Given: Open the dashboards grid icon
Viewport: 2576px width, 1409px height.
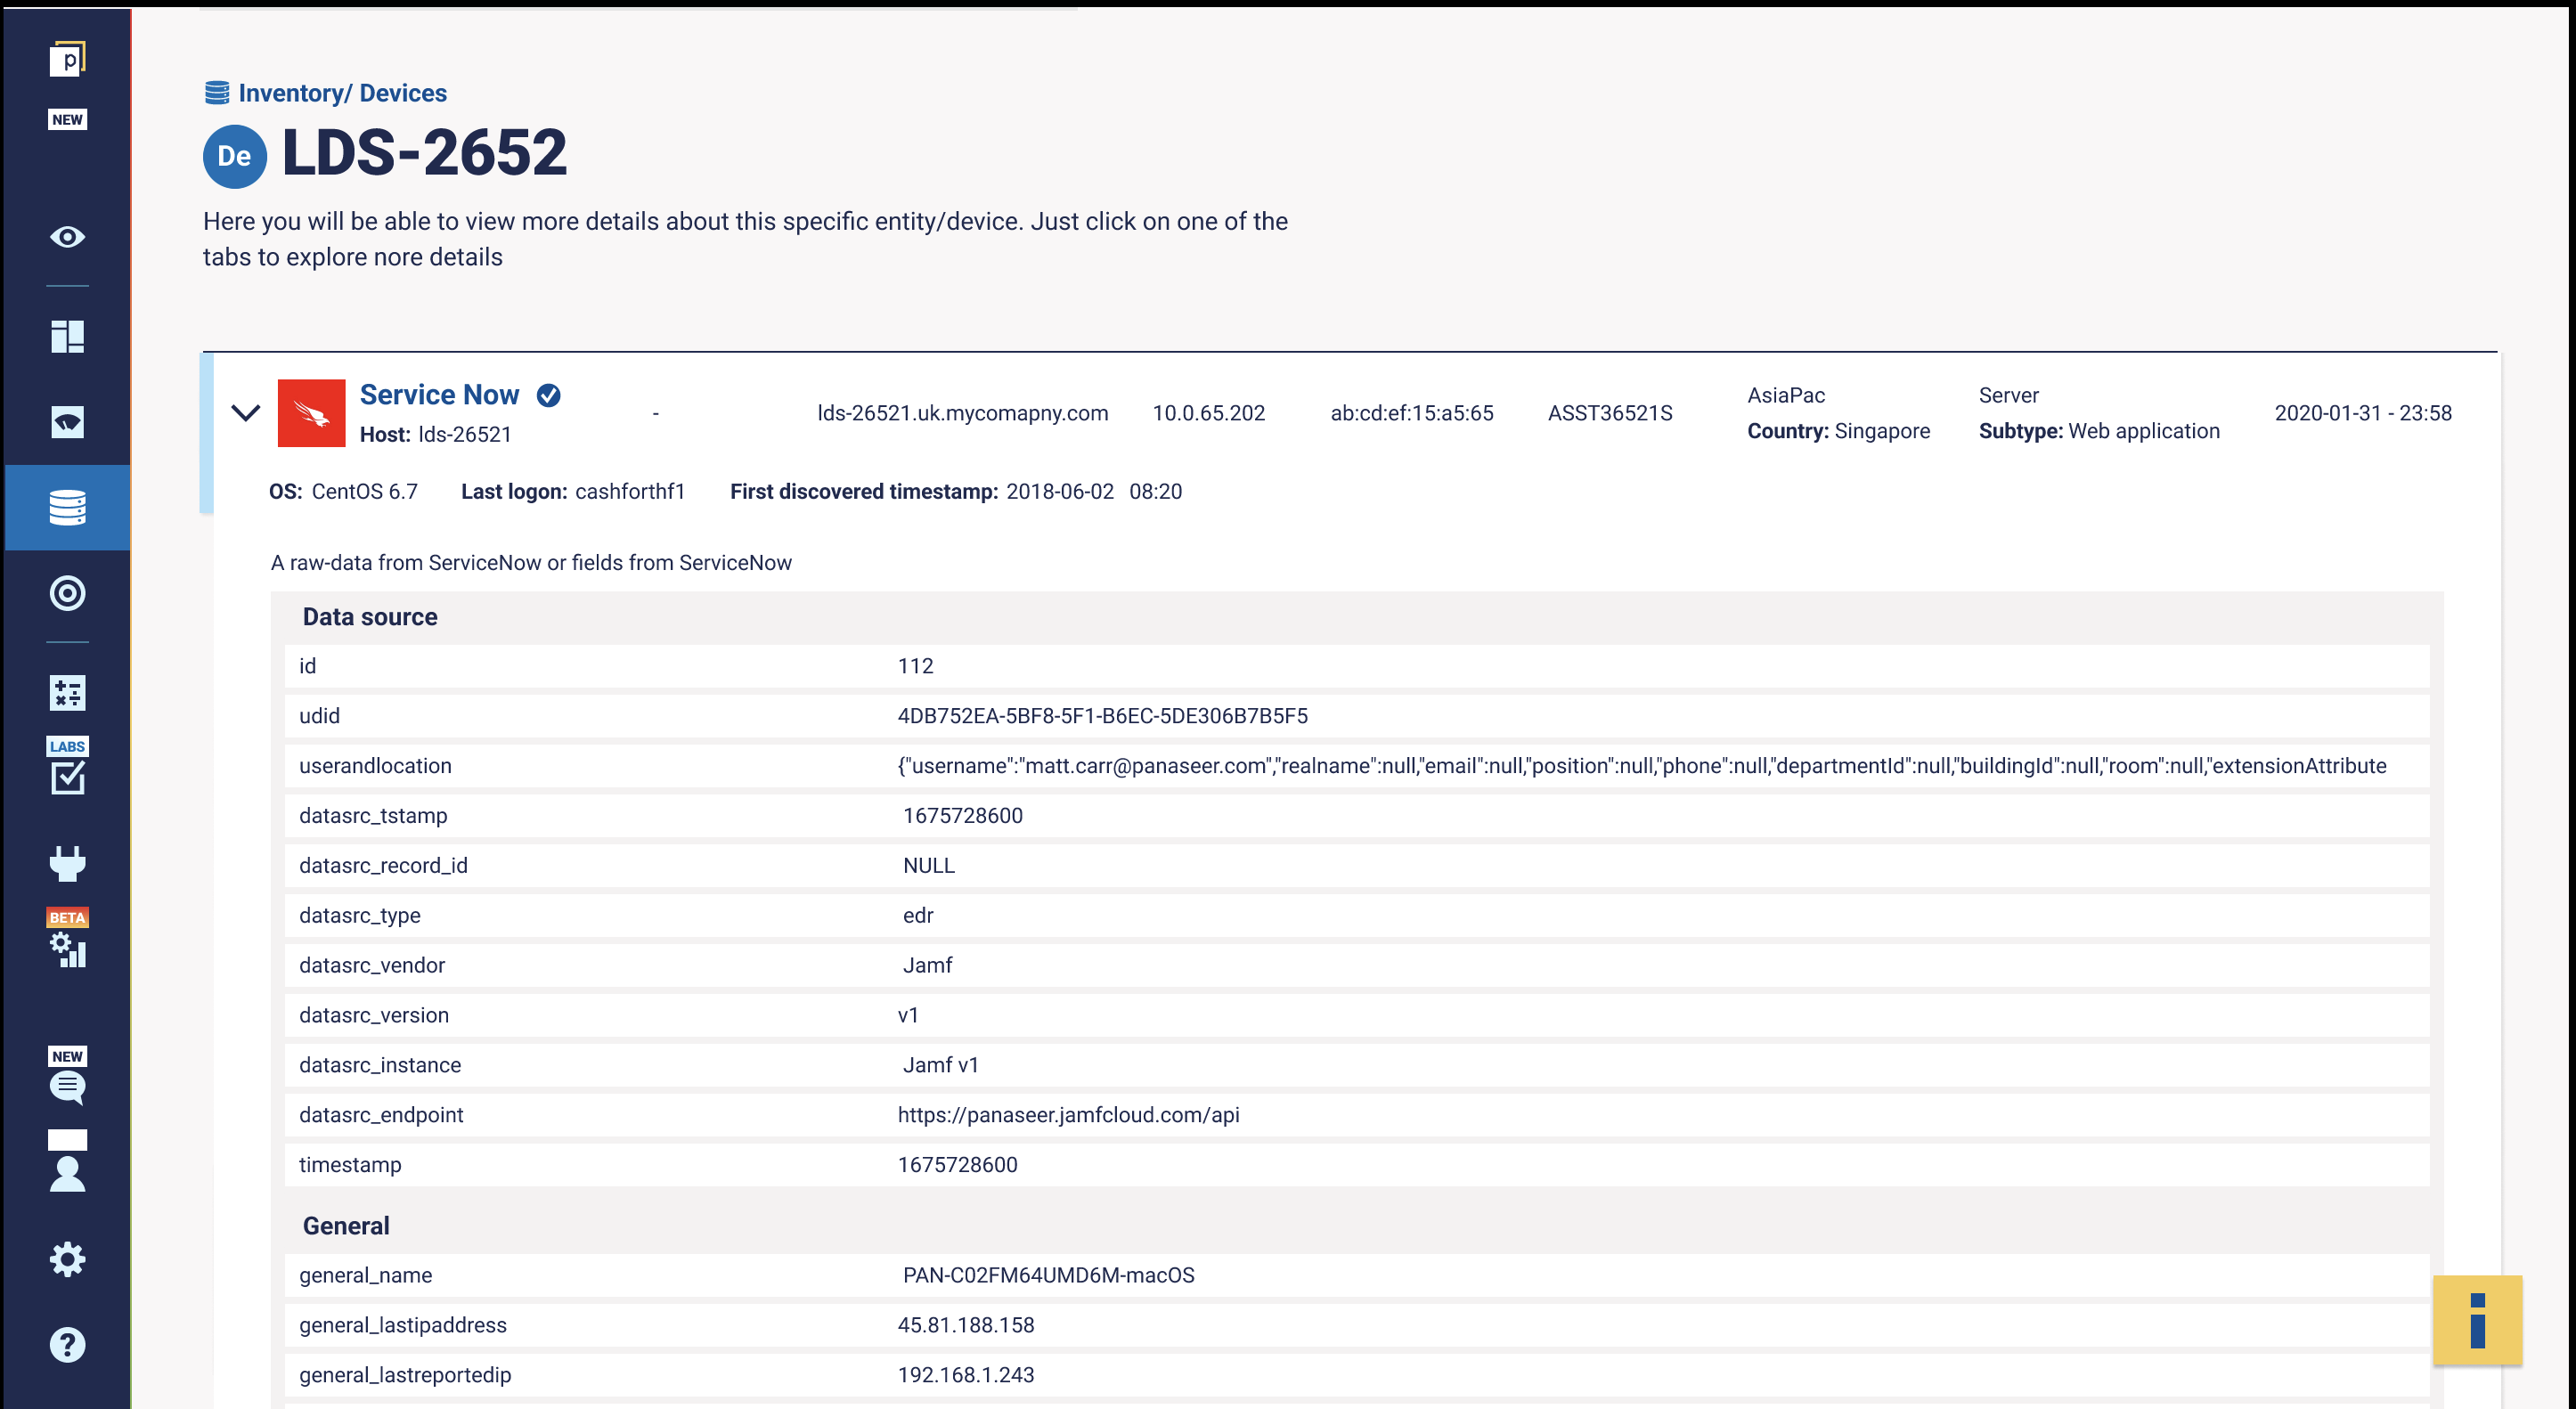Looking at the screenshot, I should point(67,337).
